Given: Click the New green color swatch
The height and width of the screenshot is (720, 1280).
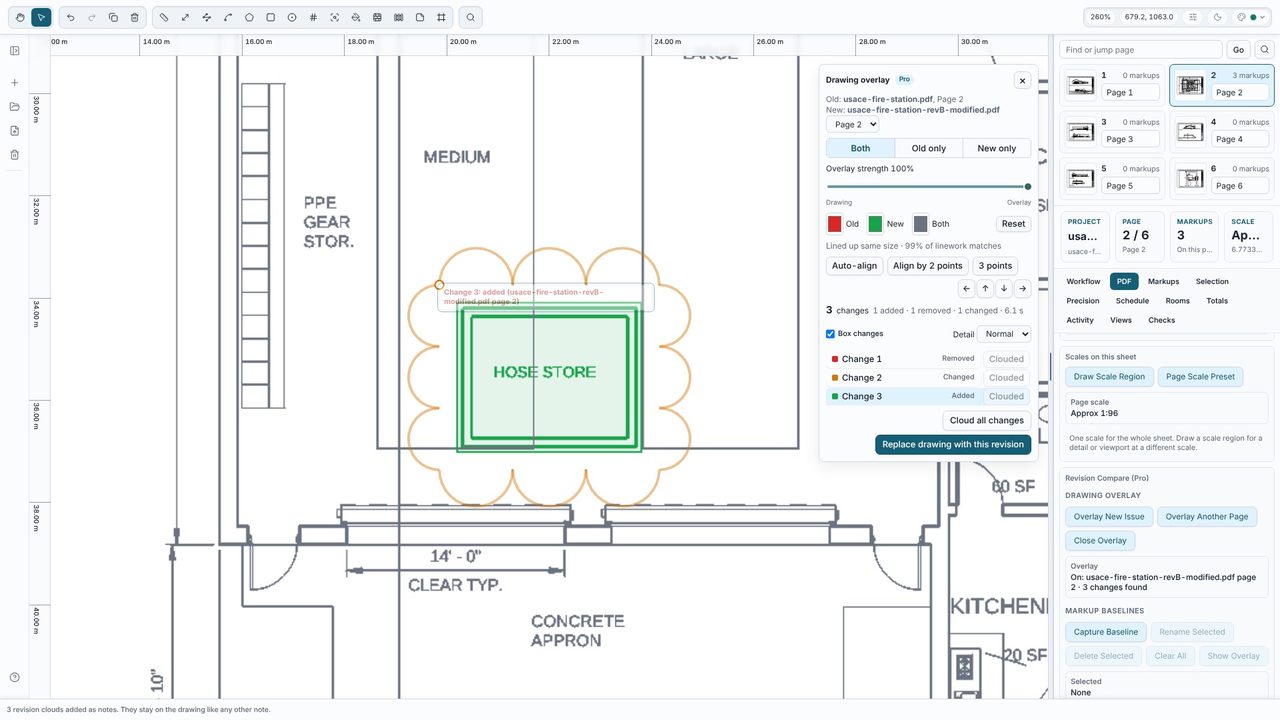Looking at the screenshot, I should pos(875,224).
